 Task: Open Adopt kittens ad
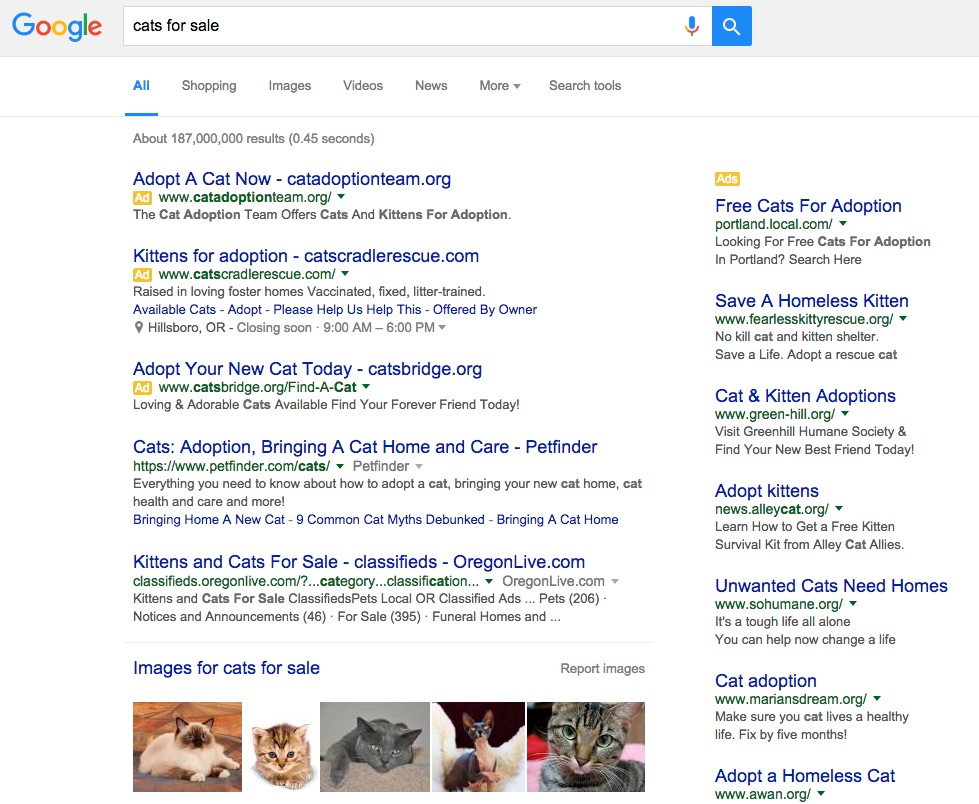tap(767, 491)
